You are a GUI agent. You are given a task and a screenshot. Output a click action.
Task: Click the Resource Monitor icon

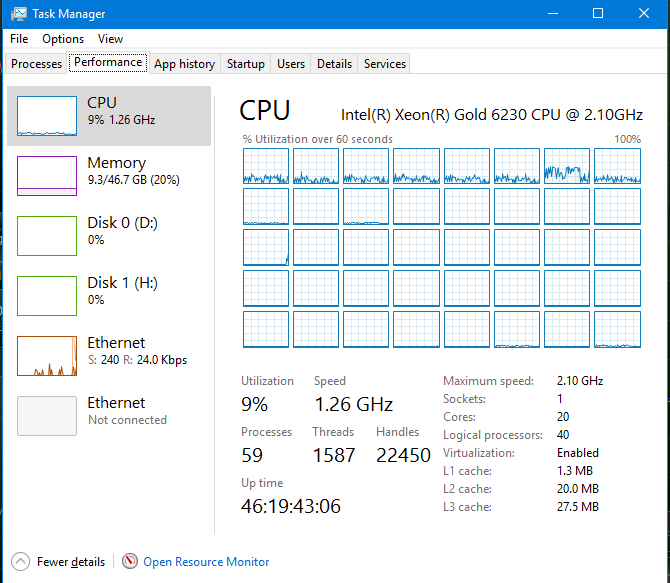tap(130, 561)
